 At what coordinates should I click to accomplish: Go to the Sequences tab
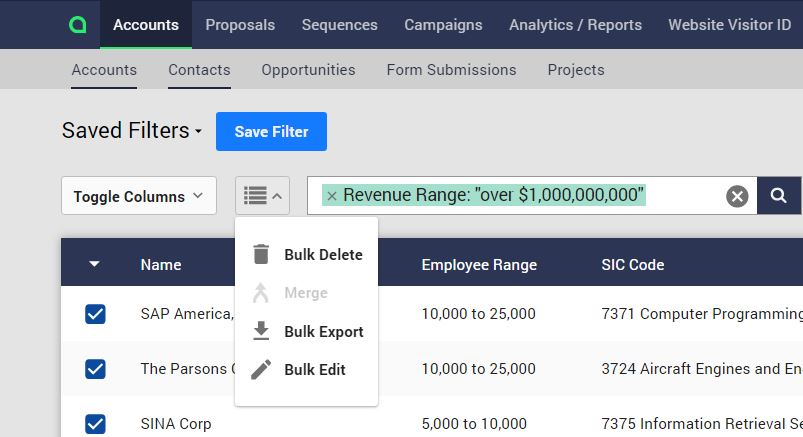(x=340, y=25)
